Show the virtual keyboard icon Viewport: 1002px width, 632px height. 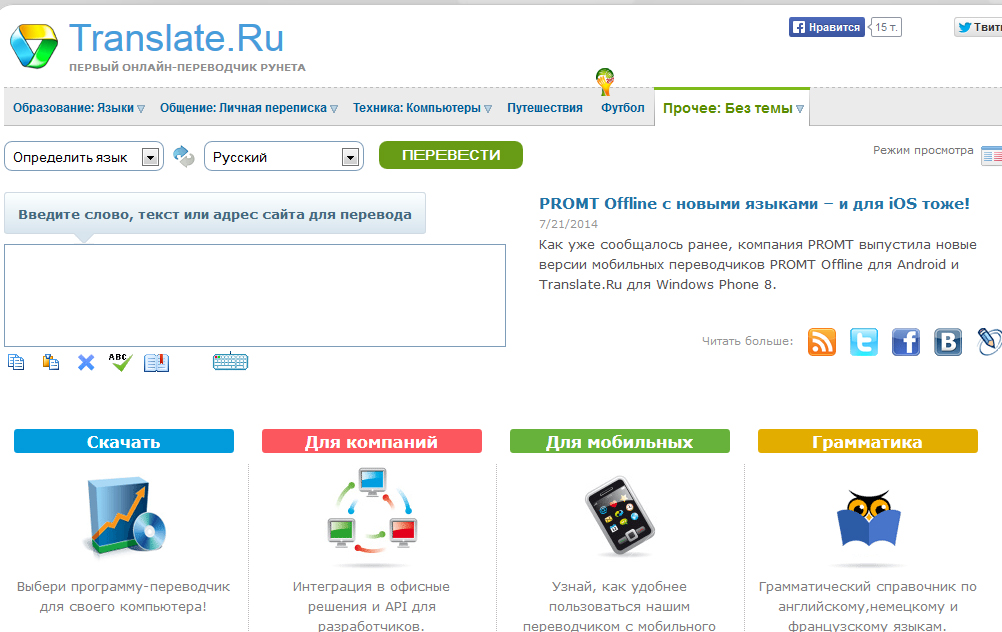tap(230, 362)
